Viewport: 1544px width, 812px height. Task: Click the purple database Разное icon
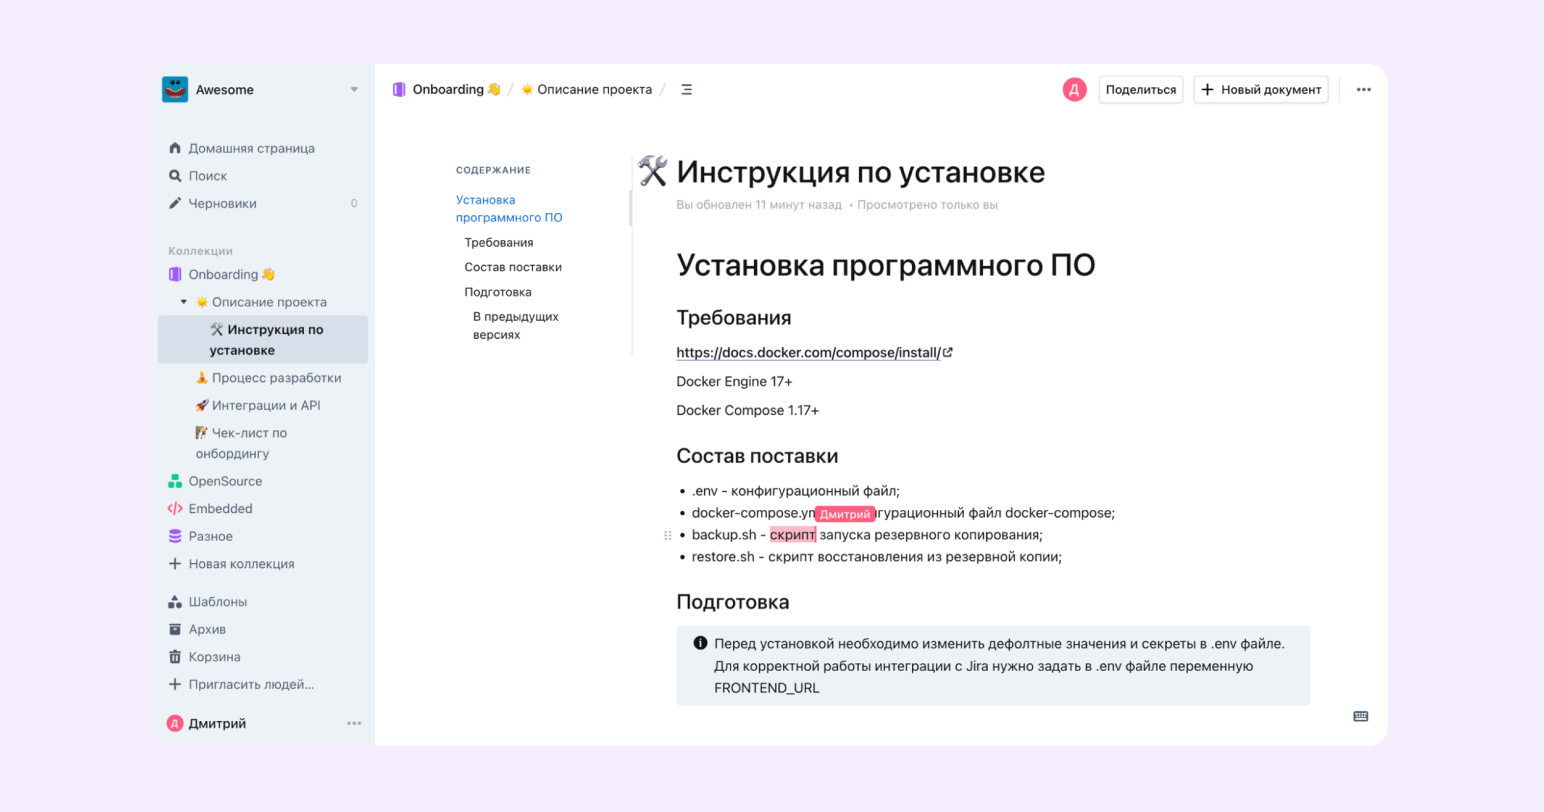(175, 536)
